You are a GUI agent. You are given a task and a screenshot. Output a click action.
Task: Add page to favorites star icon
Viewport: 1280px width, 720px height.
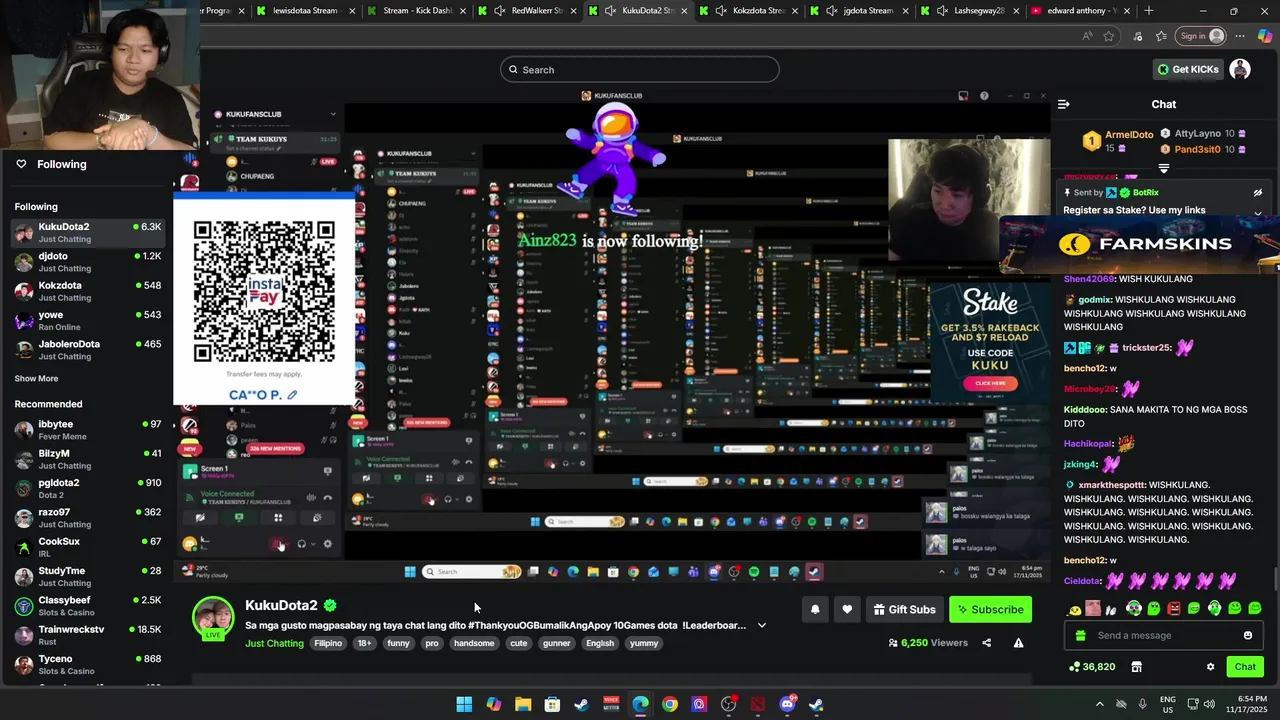tap(1109, 36)
